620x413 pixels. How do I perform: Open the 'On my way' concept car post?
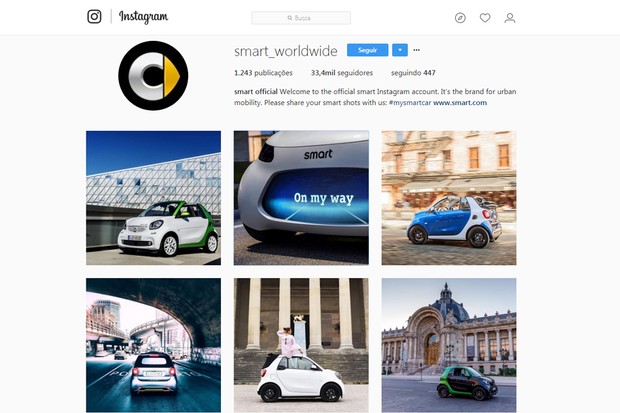[x=301, y=198]
